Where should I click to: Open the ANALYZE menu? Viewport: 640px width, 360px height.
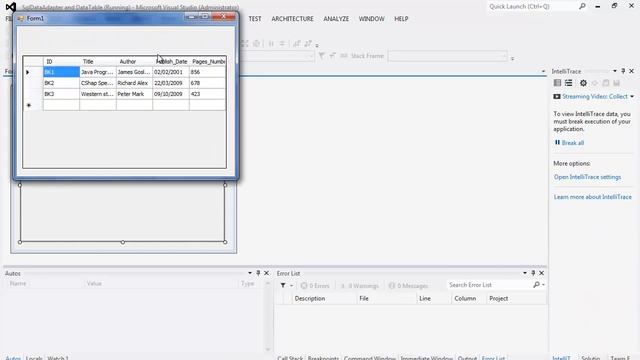pos(336,19)
